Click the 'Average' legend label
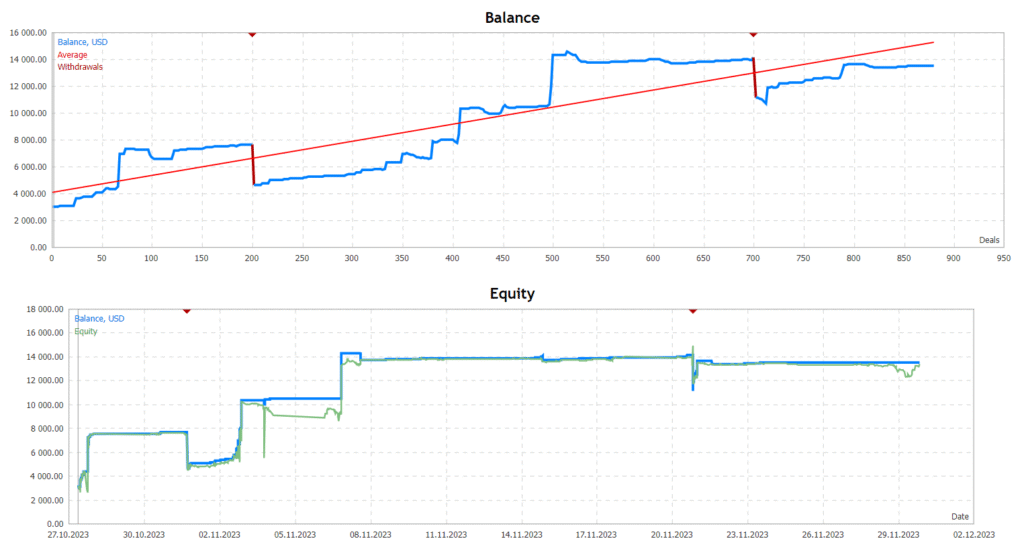 [x=73, y=55]
